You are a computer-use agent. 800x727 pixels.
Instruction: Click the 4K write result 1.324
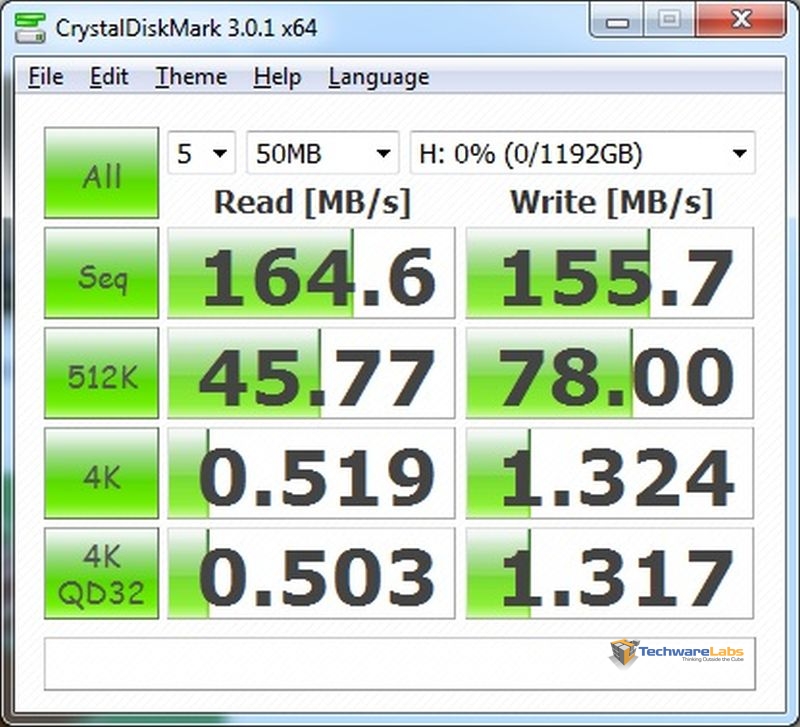pos(610,473)
